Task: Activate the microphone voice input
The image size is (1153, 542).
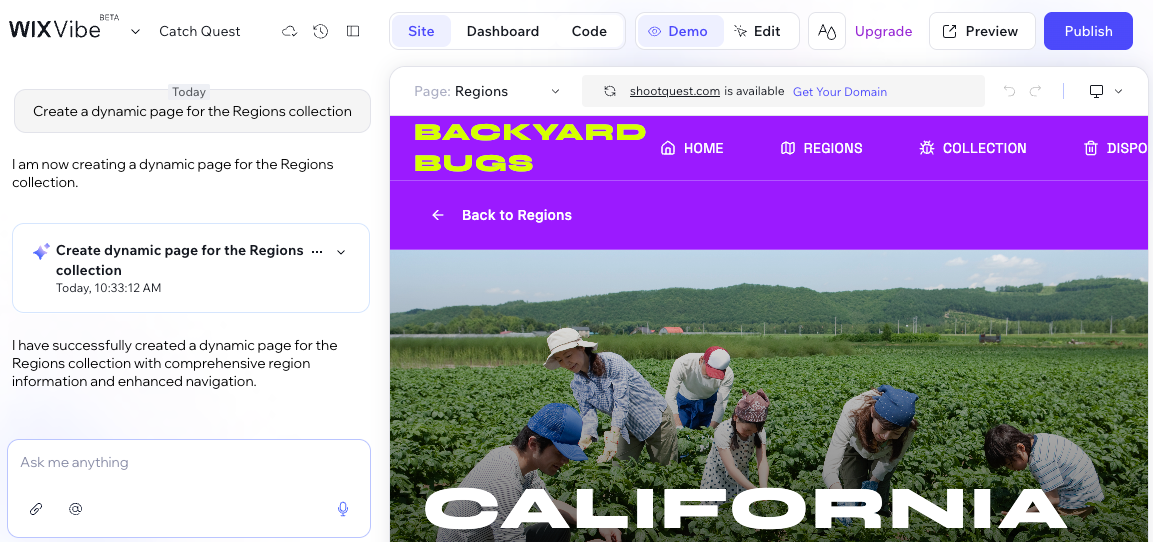Action: tap(343, 509)
